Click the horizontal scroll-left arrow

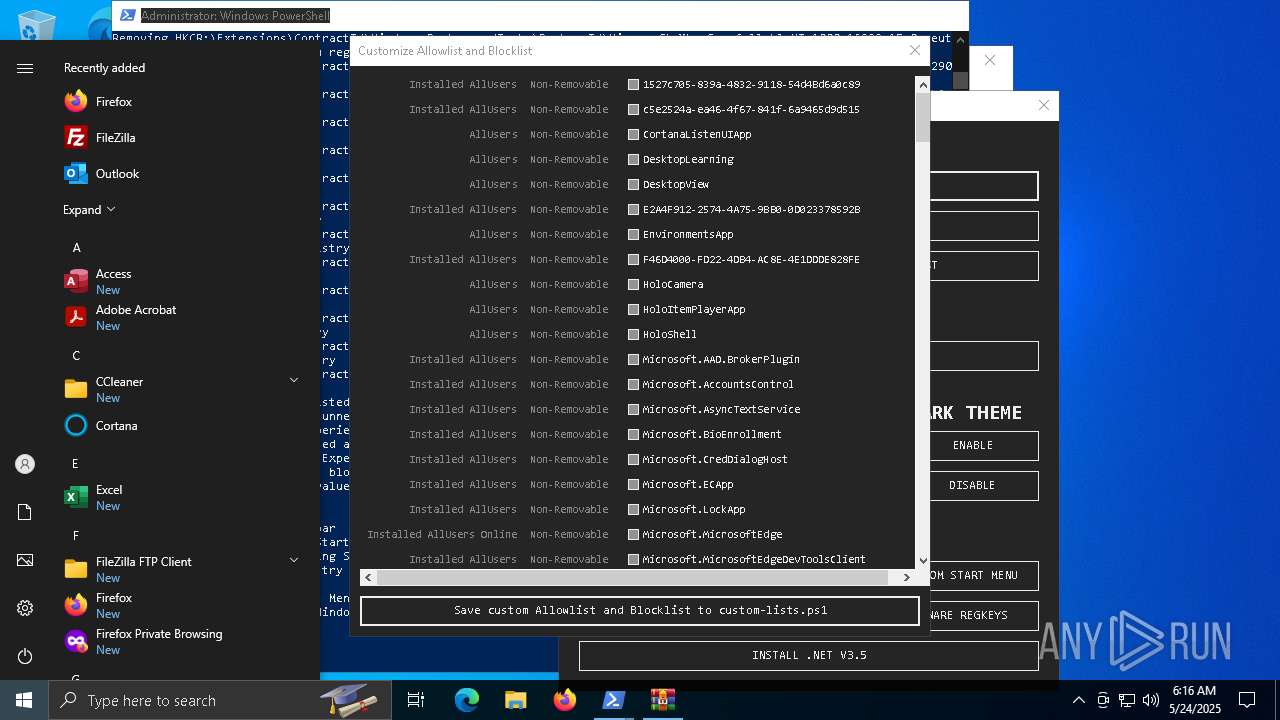[369, 577]
